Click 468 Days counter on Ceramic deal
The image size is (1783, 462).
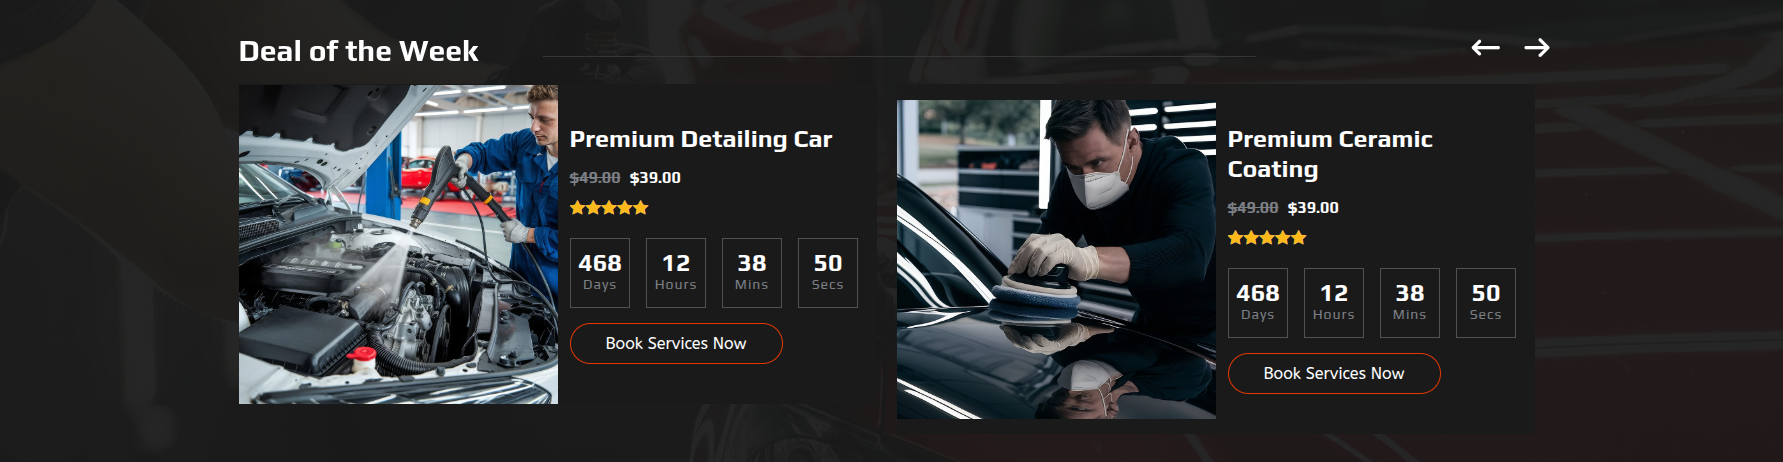click(1258, 303)
